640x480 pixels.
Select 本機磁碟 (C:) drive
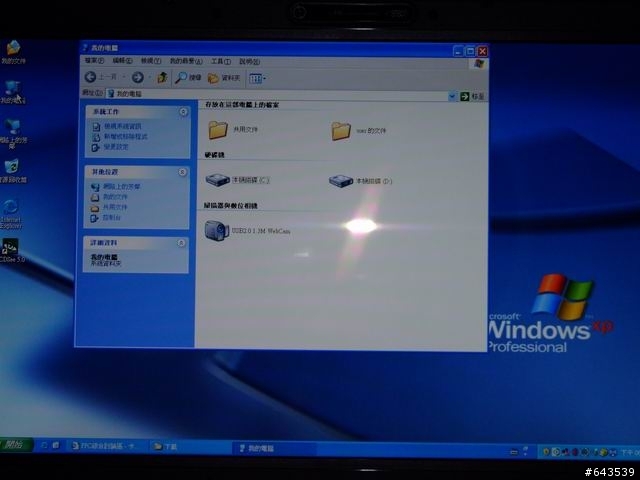[237, 180]
